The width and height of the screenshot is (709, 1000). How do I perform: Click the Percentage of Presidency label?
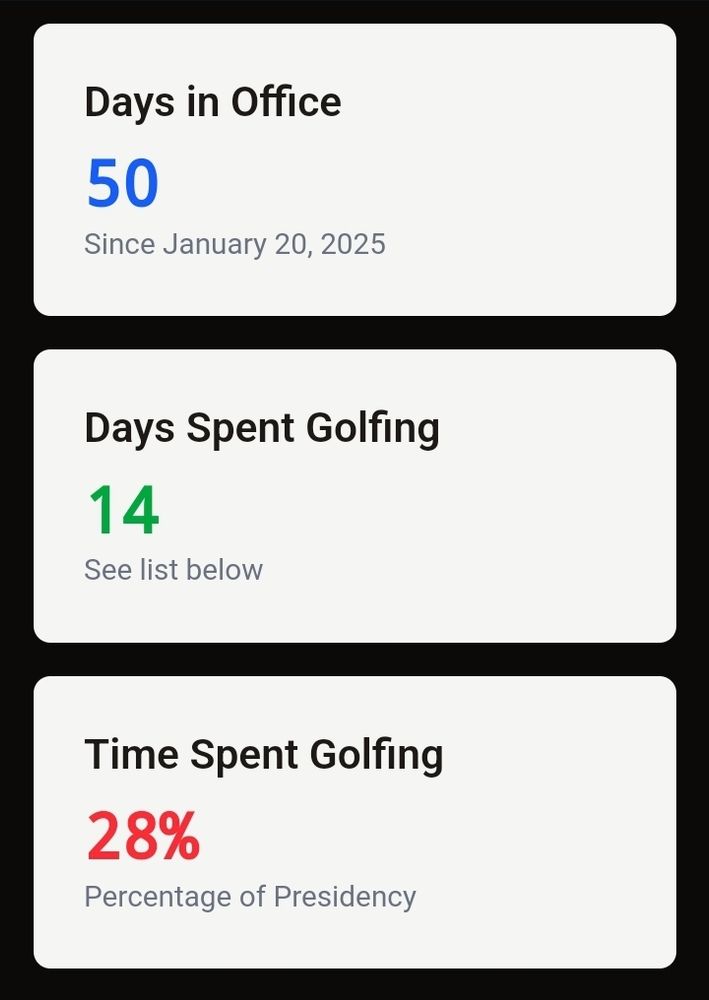point(250,896)
